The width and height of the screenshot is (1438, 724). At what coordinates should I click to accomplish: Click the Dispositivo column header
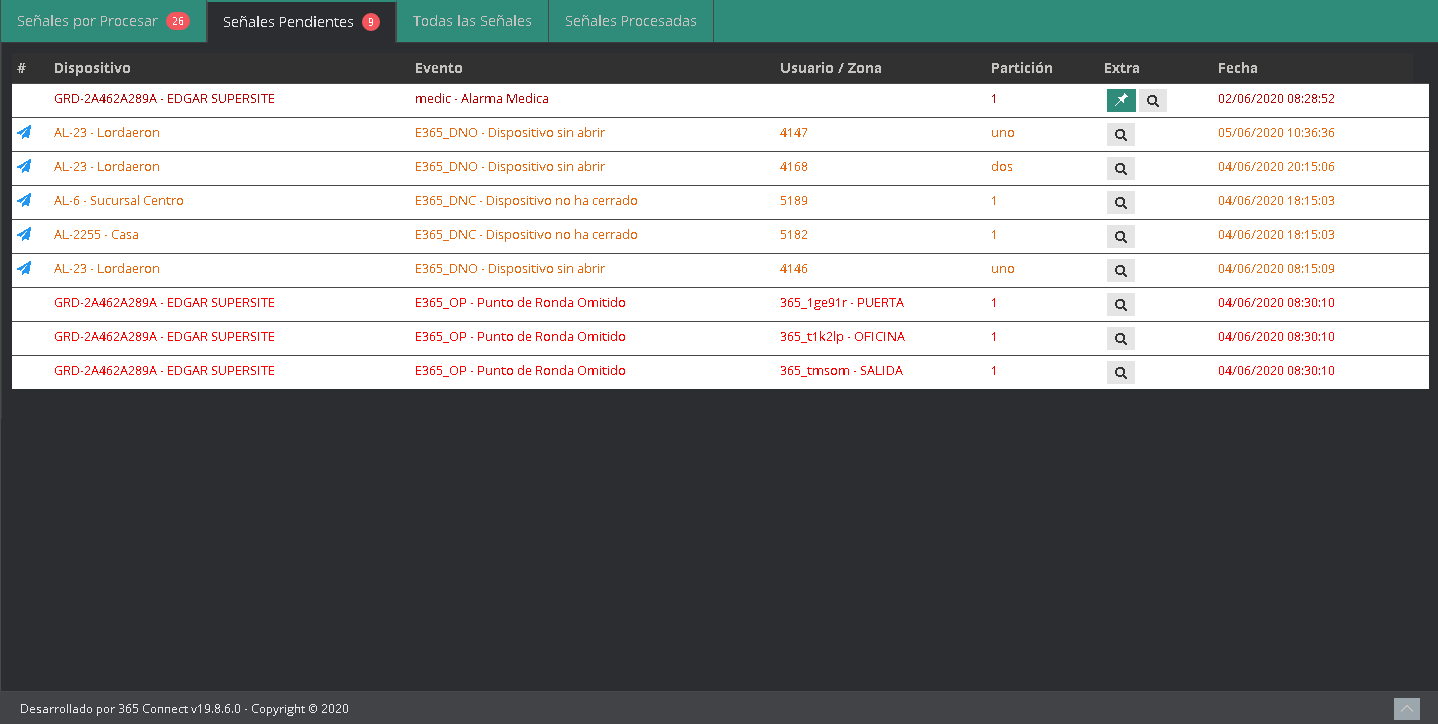click(92, 68)
